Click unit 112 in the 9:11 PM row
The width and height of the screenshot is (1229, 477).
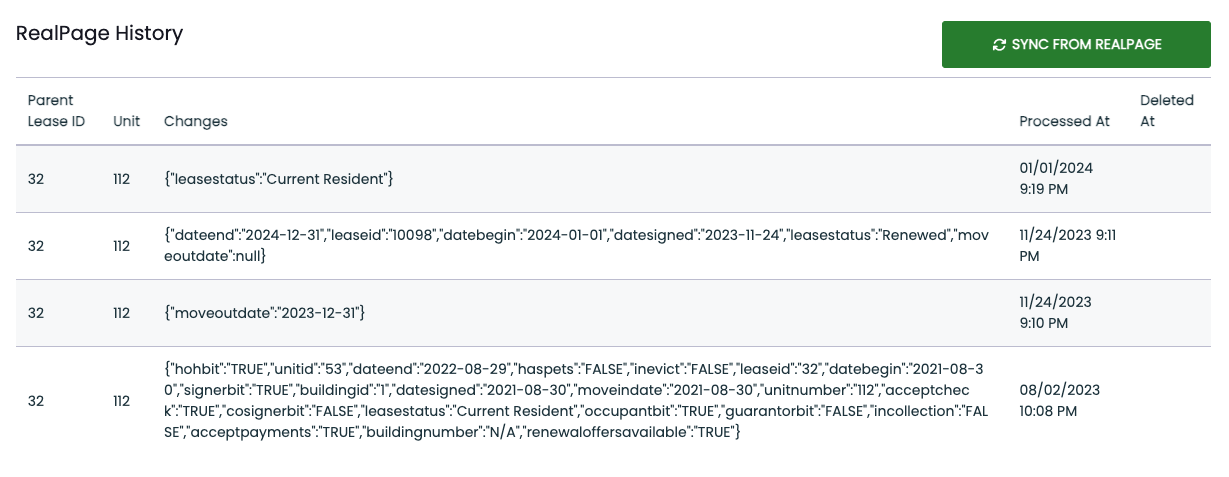[x=122, y=246]
